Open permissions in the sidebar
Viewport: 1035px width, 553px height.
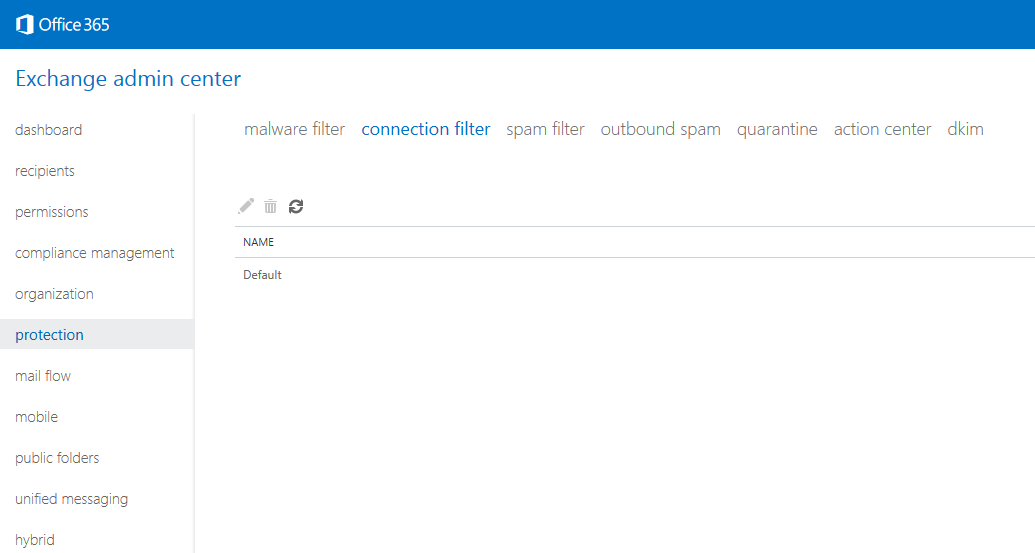[51, 212]
